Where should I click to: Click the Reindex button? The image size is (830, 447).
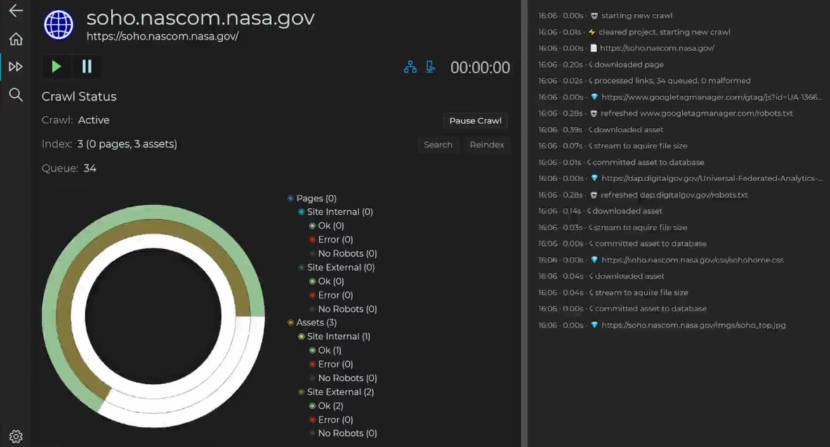pyautogui.click(x=487, y=145)
